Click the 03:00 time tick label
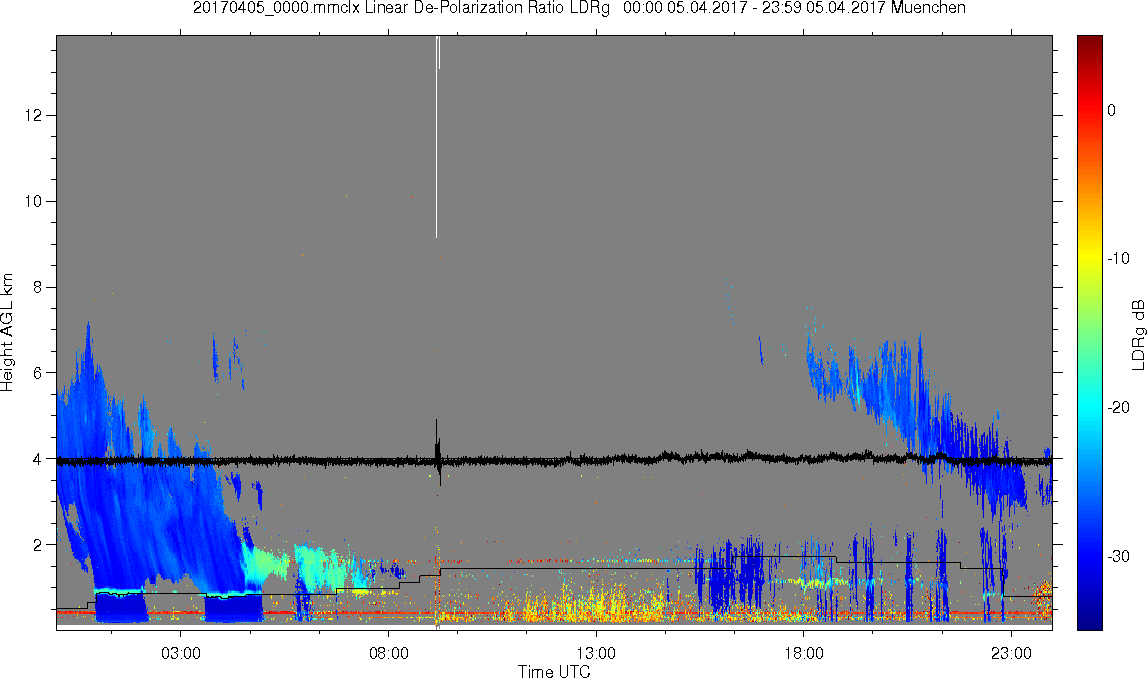The width and height of the screenshot is (1147, 678). pos(181,653)
